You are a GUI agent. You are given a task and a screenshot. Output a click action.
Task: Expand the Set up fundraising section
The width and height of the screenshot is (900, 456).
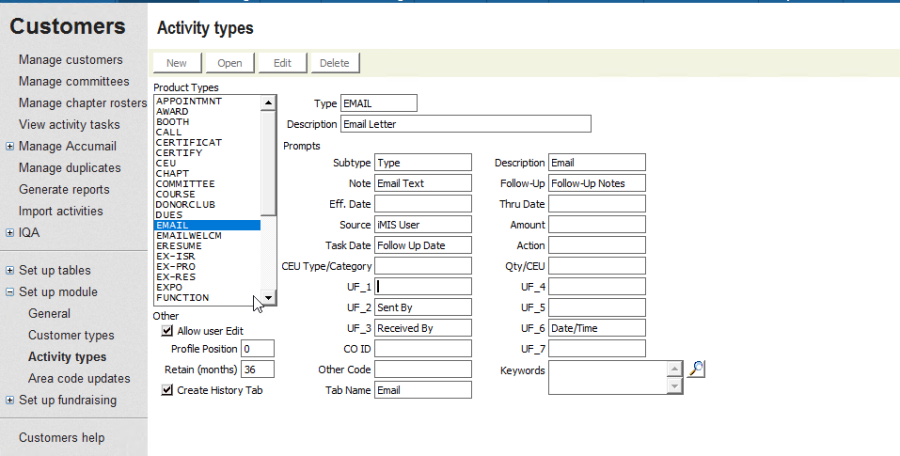pyautogui.click(x=9, y=400)
